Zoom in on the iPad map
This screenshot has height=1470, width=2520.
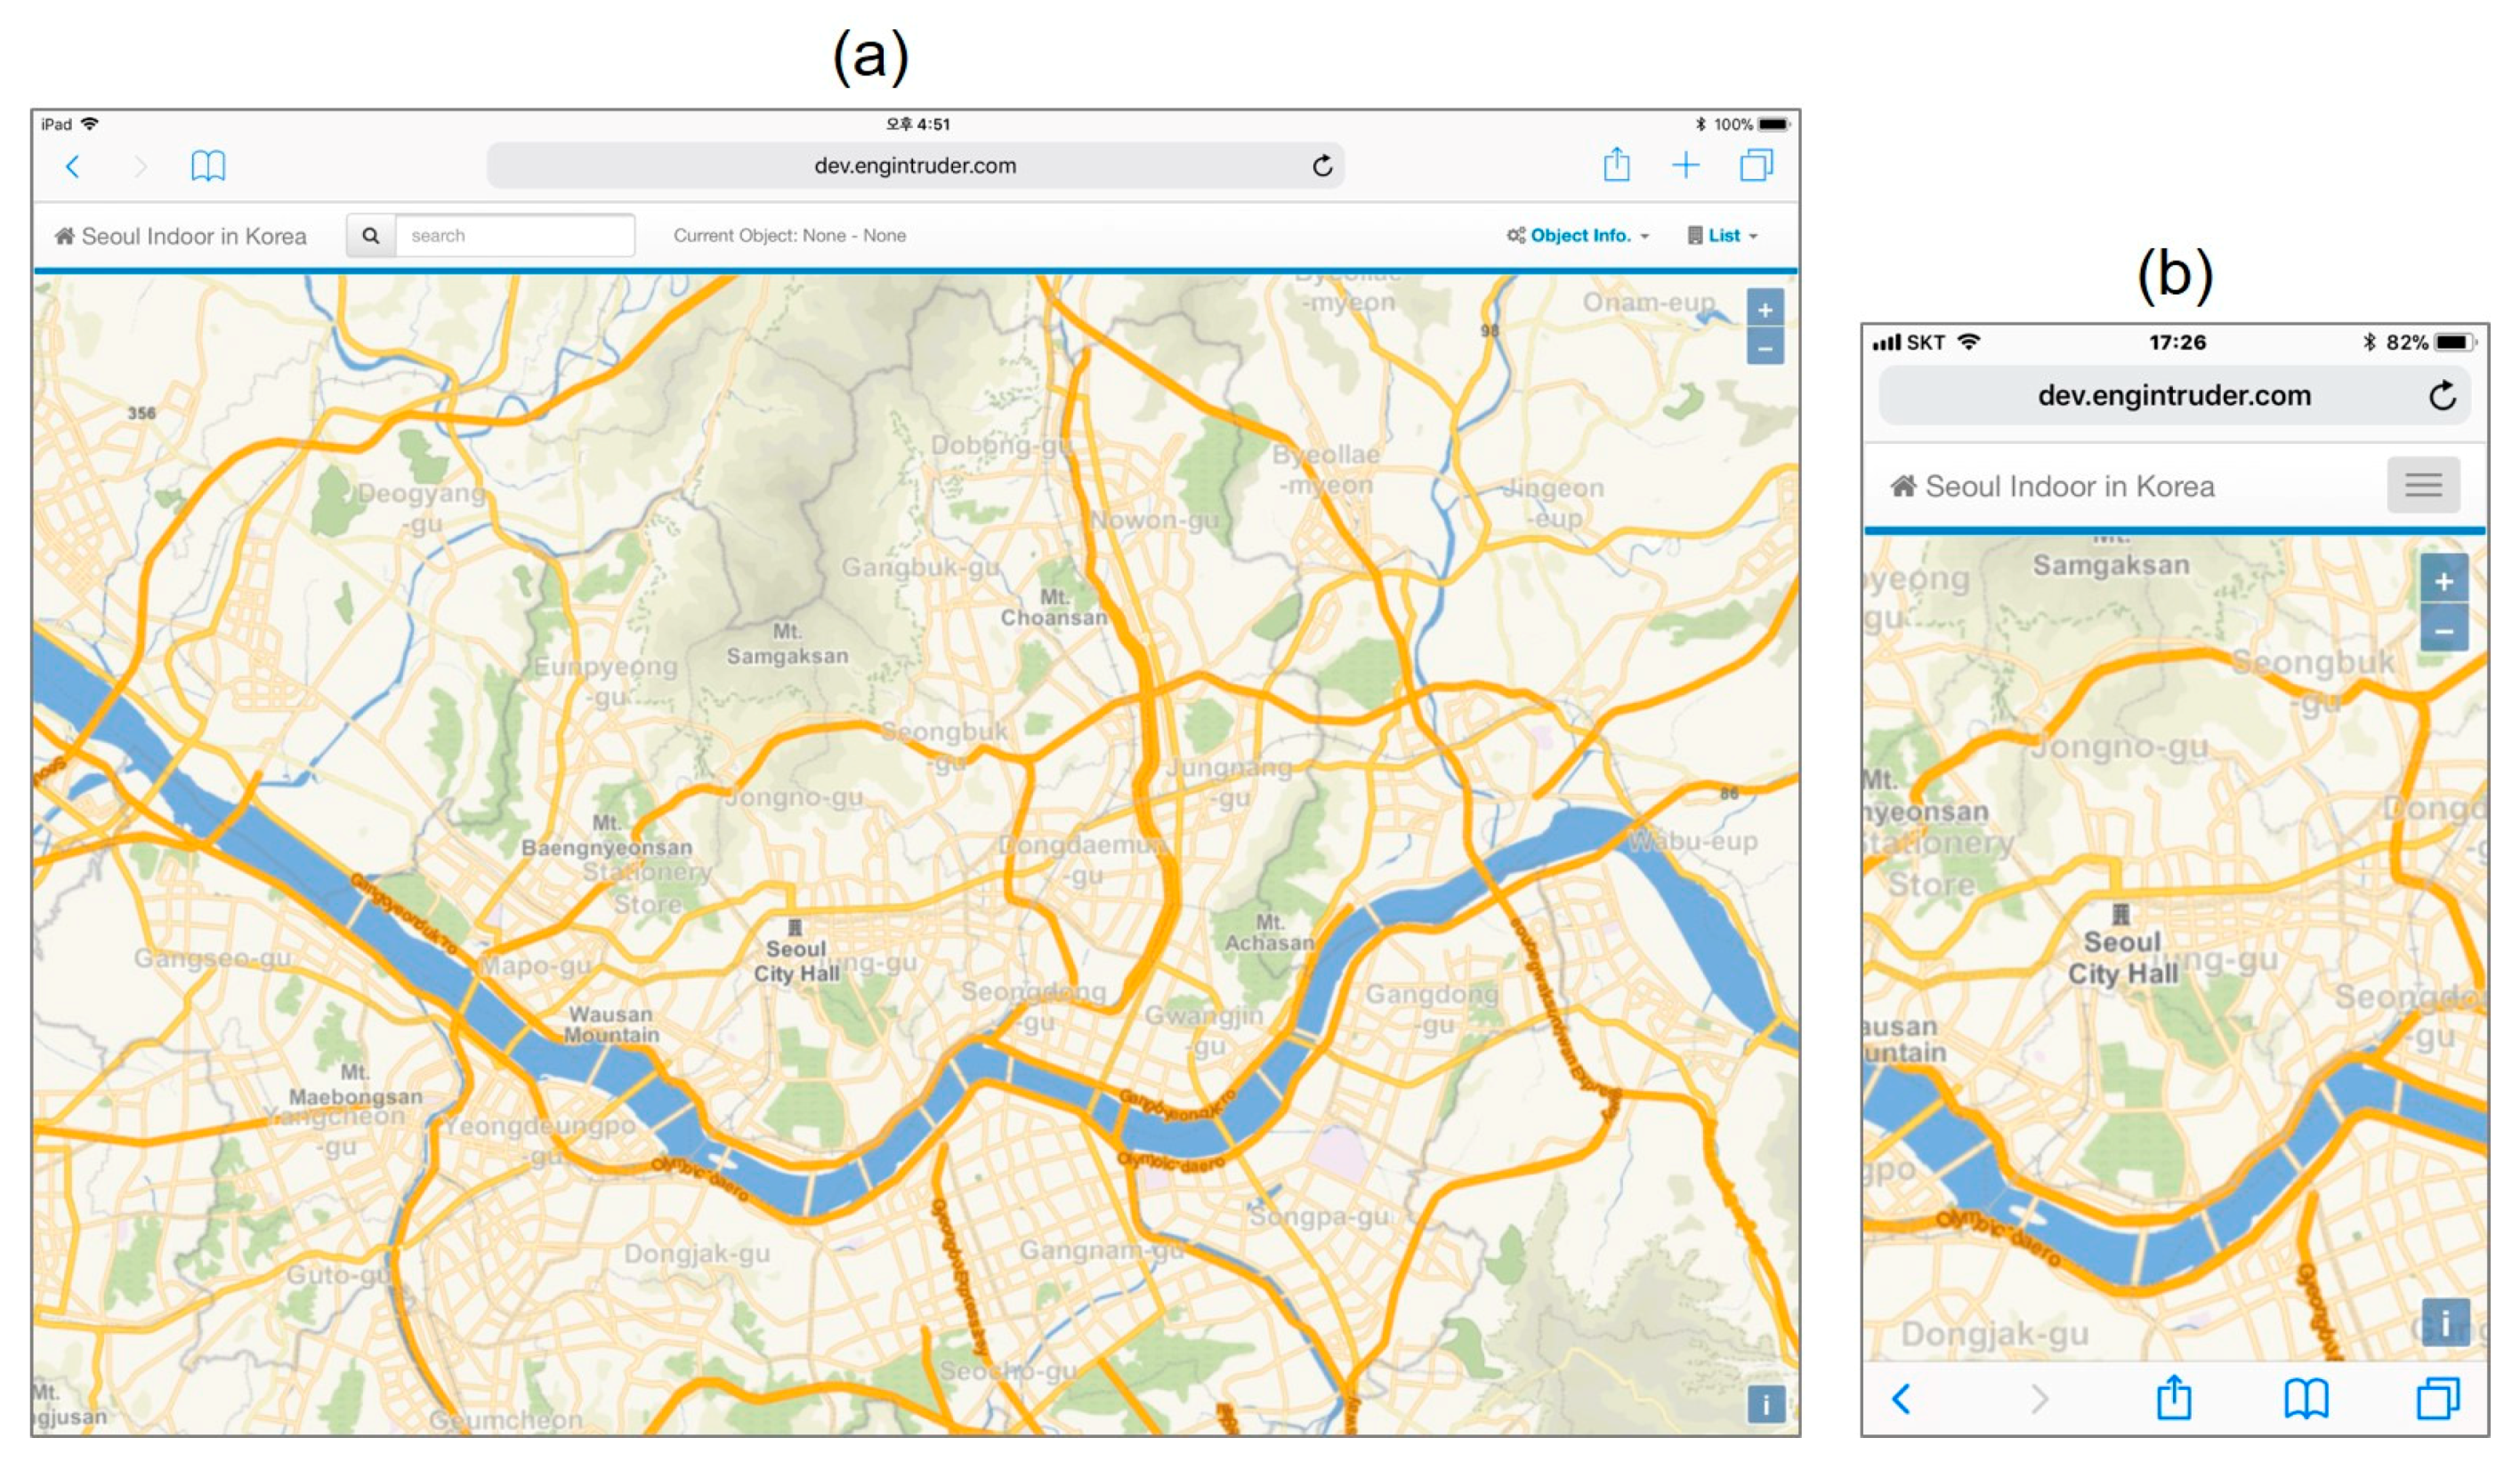pos(1765,310)
